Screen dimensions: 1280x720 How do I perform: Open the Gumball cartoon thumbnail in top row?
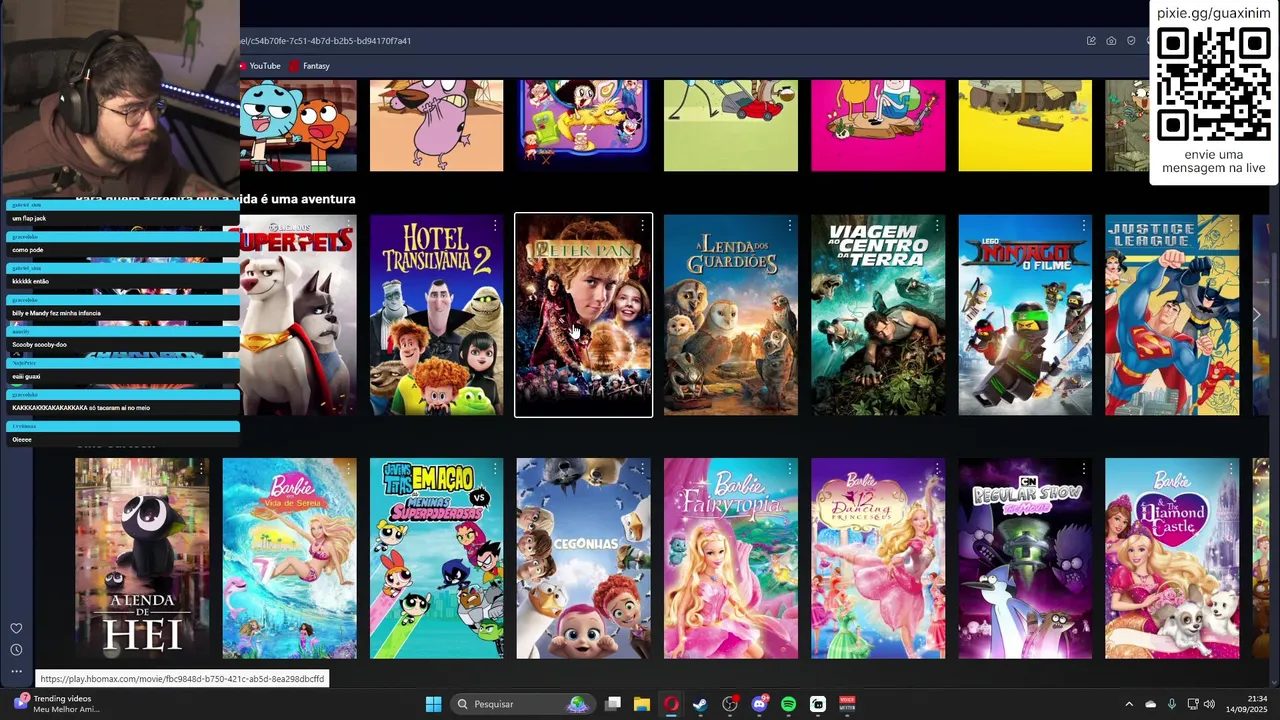point(298,126)
